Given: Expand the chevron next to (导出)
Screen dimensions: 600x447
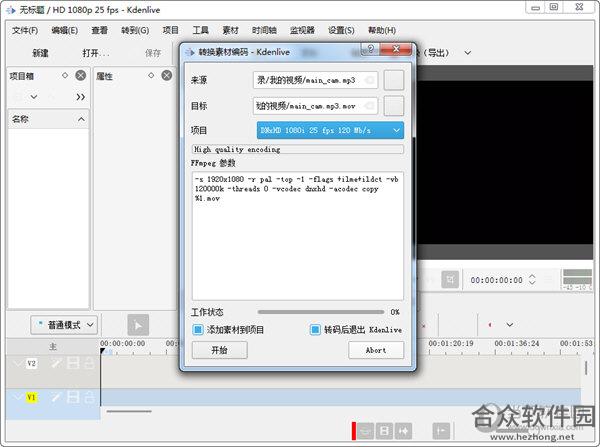Looking at the screenshot, I should [468, 53].
